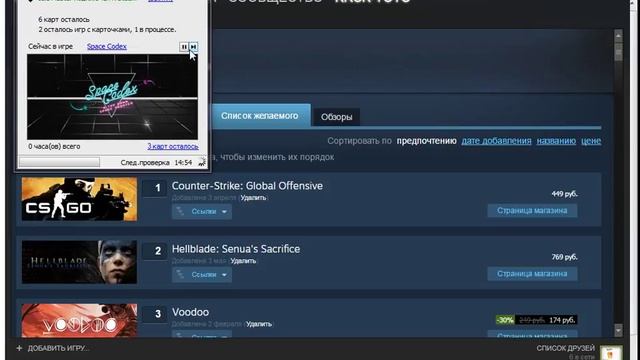Screen dimensions: 640x360
Task: Open the Hellblade: Senua's Sacrifice title
Action: (x=236, y=249)
